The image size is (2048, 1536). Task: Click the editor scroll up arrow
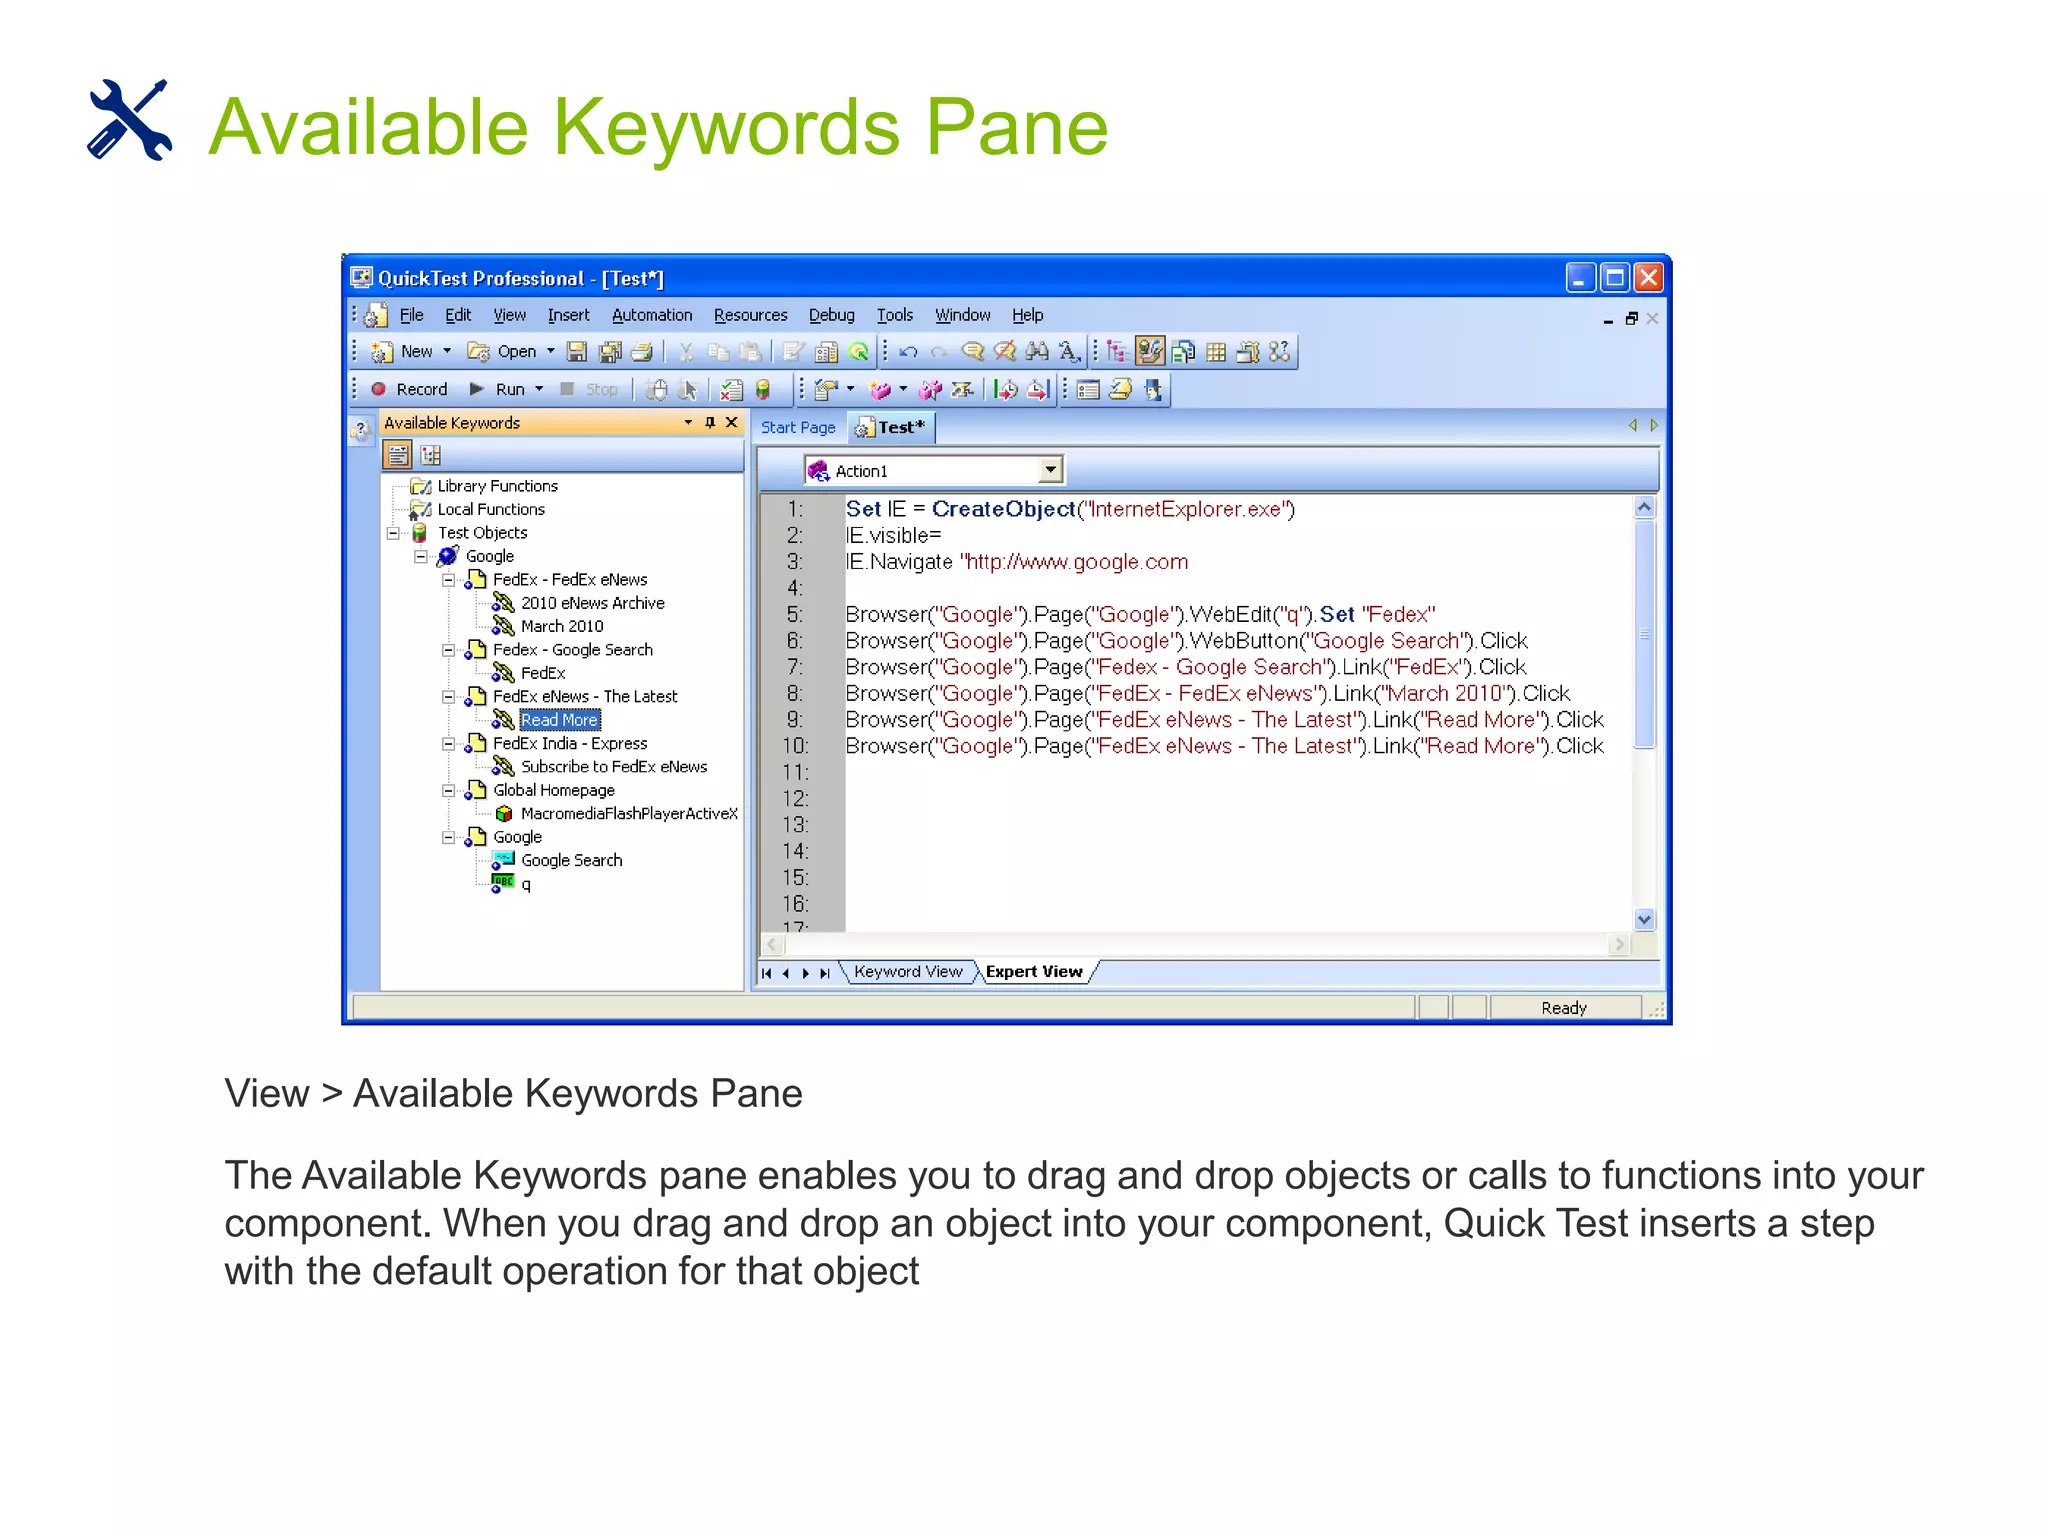[x=1644, y=507]
